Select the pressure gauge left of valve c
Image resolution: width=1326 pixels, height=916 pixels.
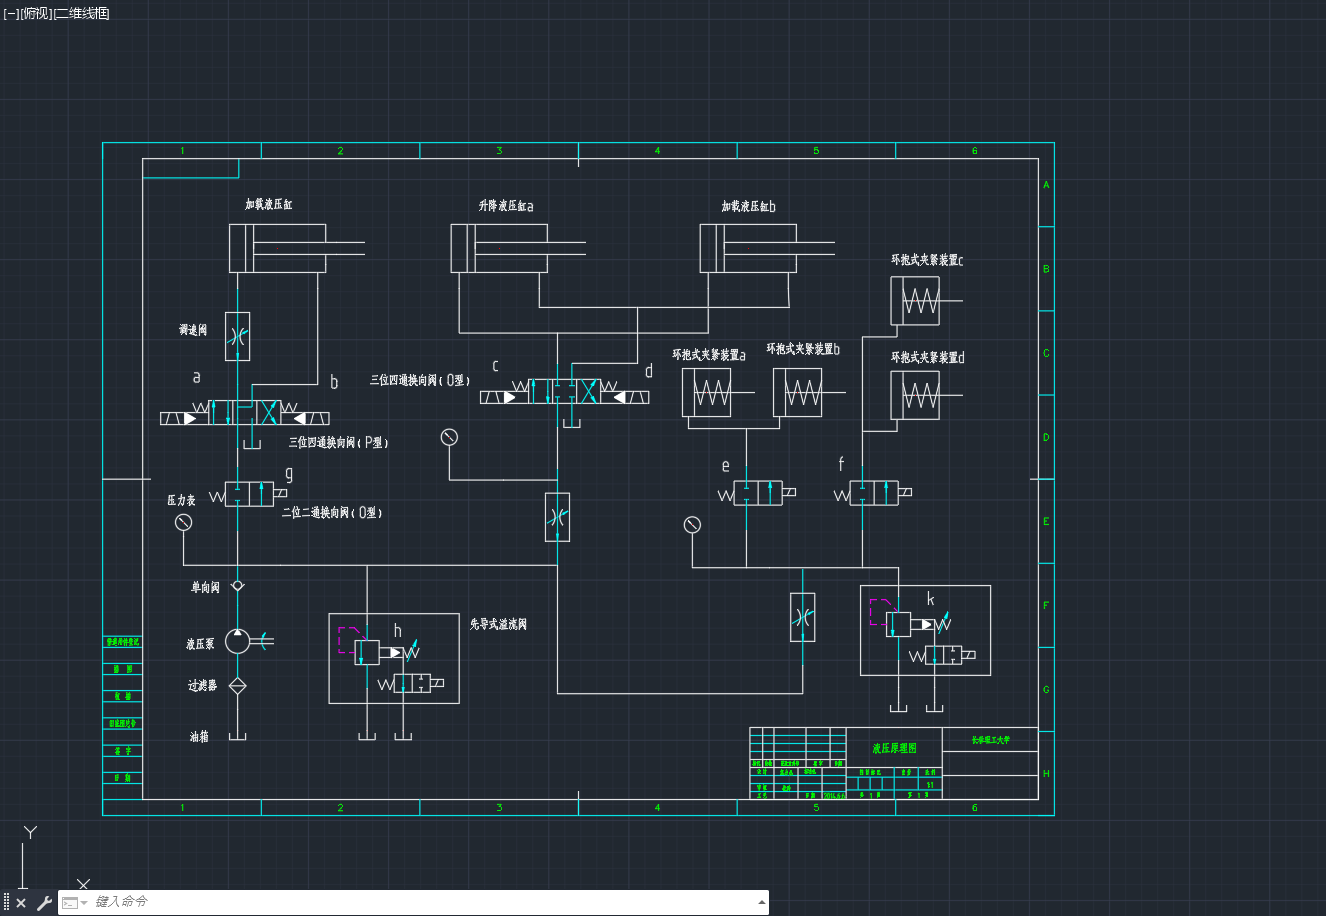(449, 437)
